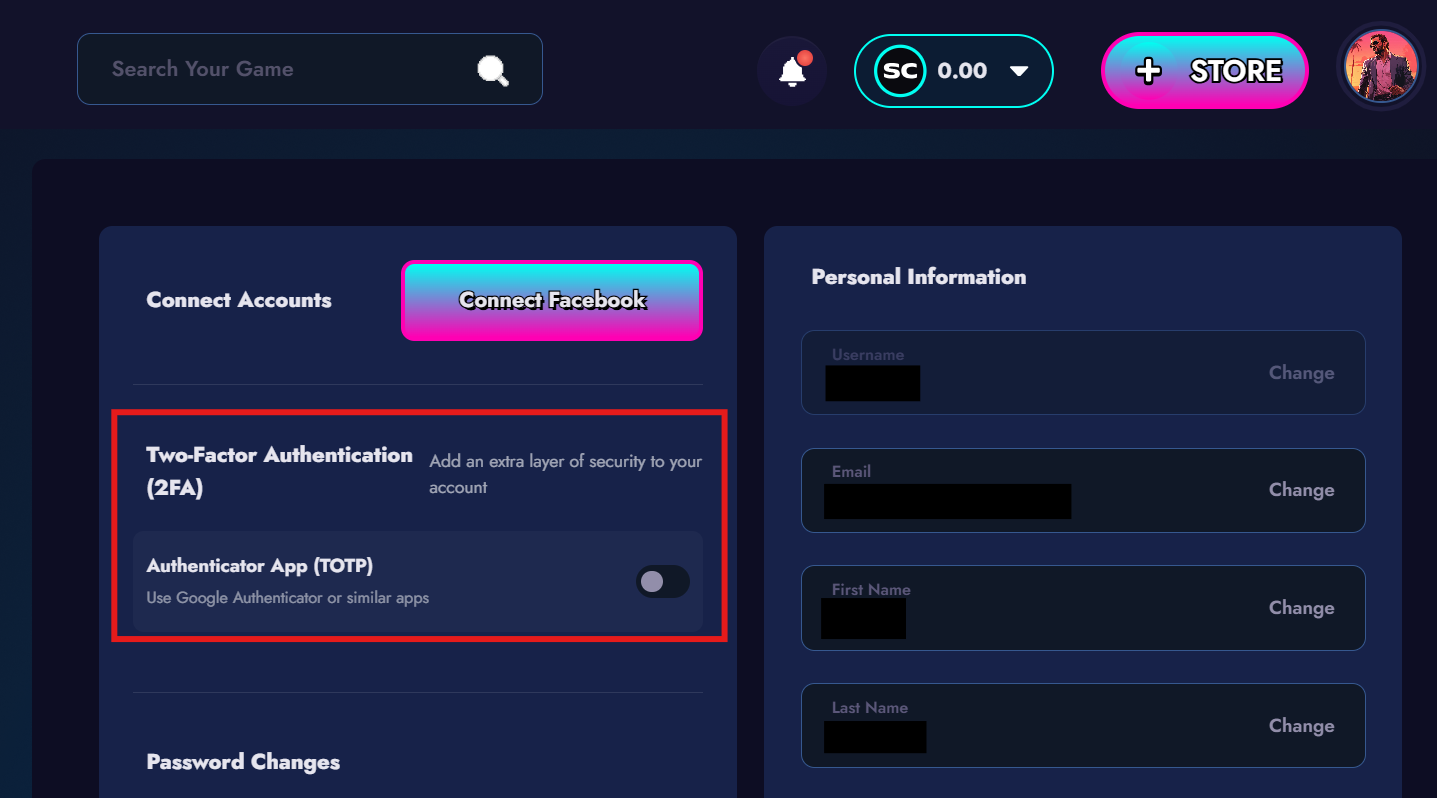Click Change next to Last Name
The height and width of the screenshot is (798, 1437).
click(1301, 726)
